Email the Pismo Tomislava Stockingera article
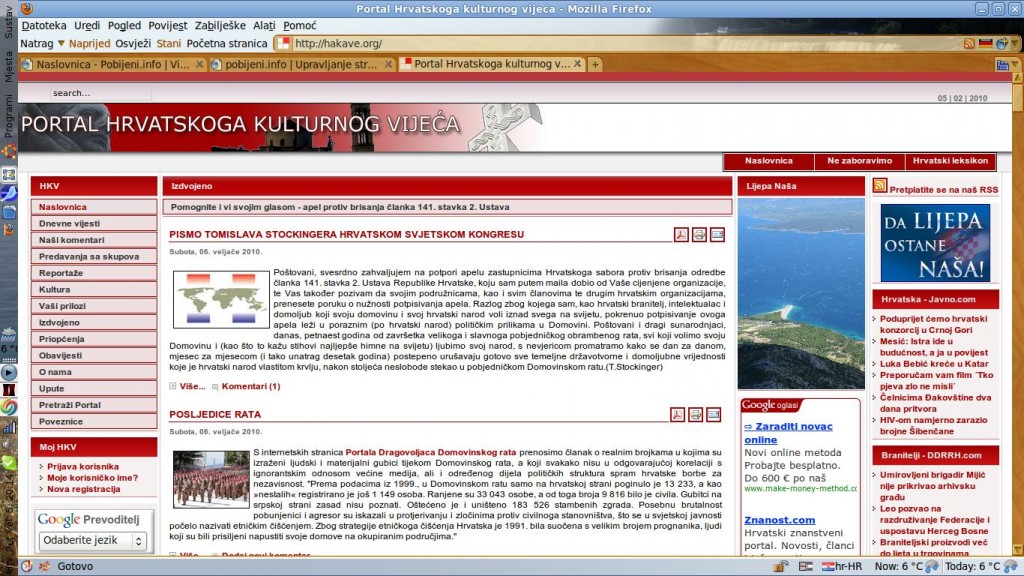Screen dimensions: 1024x576 (717, 234)
